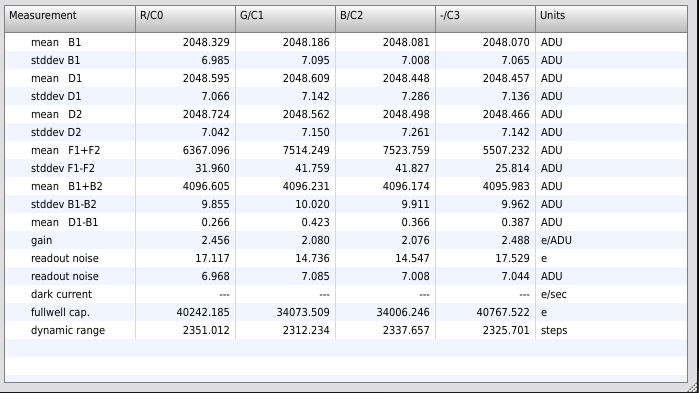Select the 'dynamic range' row label
This screenshot has height=393, width=699.
(x=68, y=330)
